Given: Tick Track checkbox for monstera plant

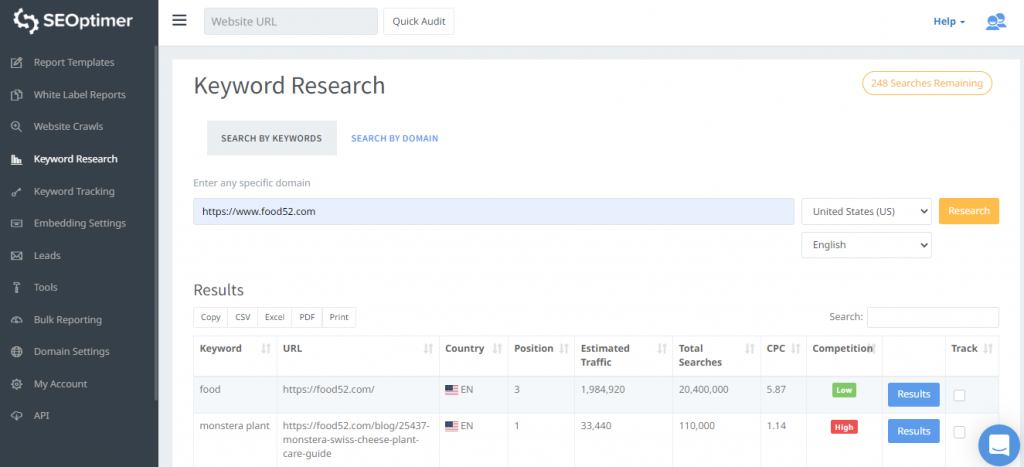Looking at the screenshot, I should [959, 432].
